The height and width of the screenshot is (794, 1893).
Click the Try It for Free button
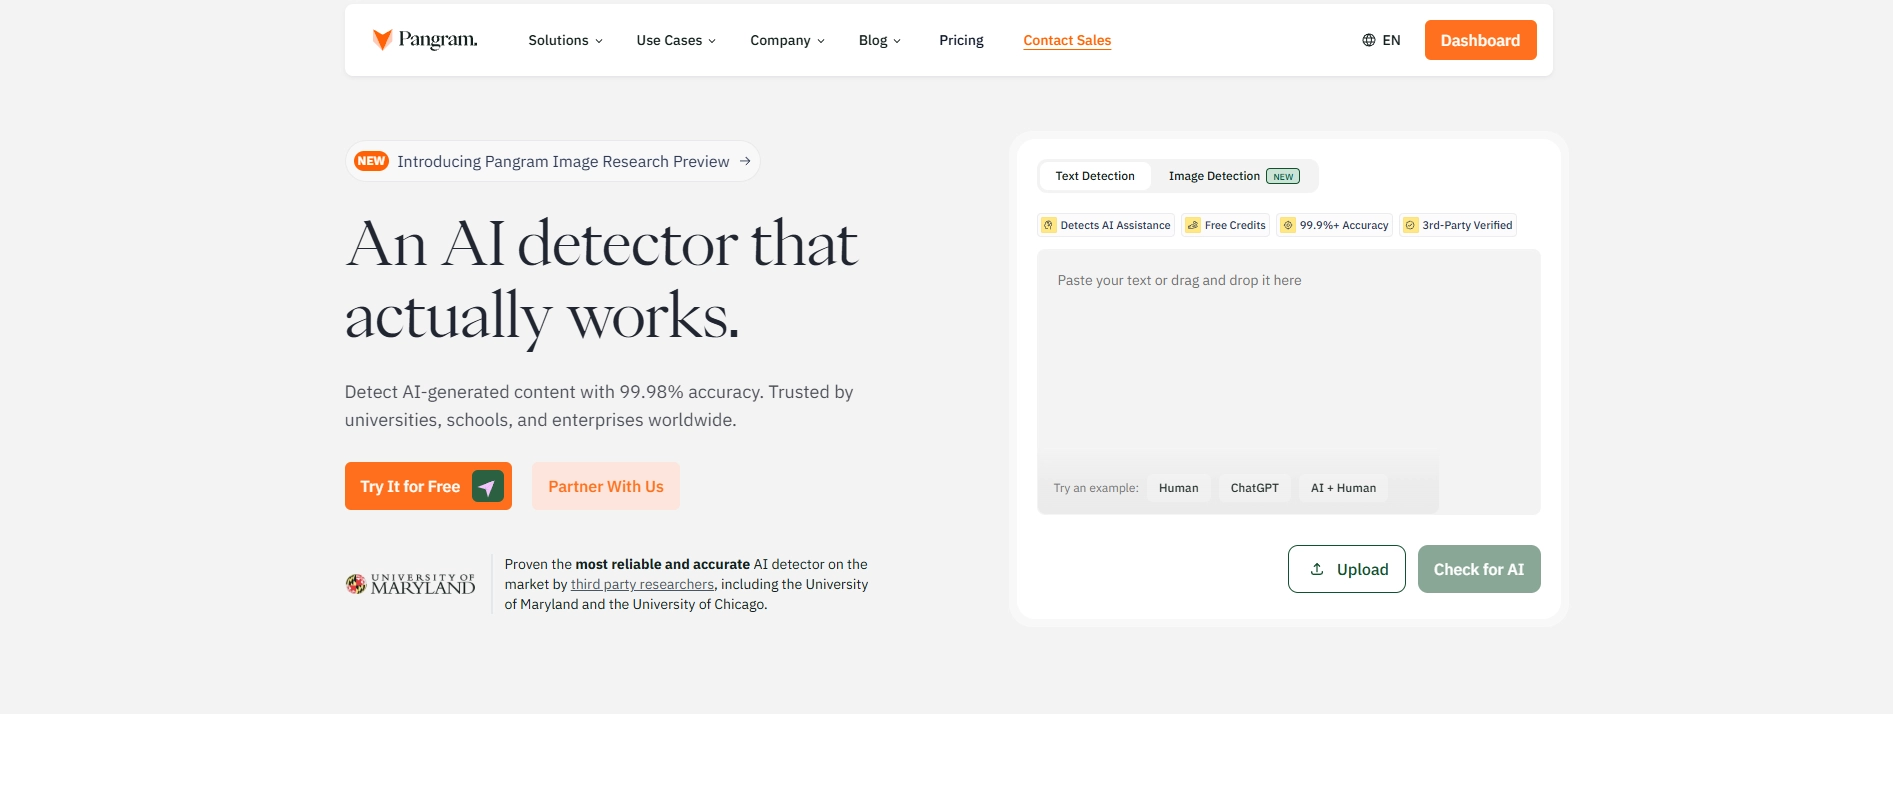tap(428, 486)
